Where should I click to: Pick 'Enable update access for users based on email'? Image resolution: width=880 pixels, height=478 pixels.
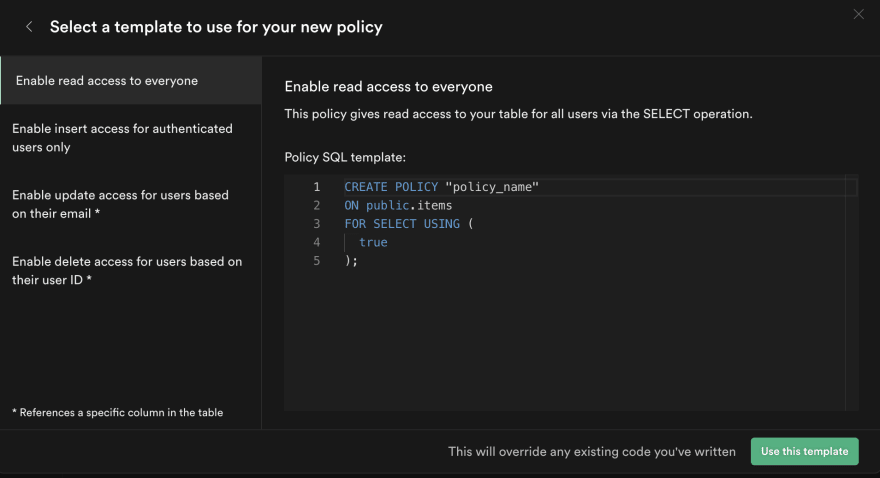[131, 204]
